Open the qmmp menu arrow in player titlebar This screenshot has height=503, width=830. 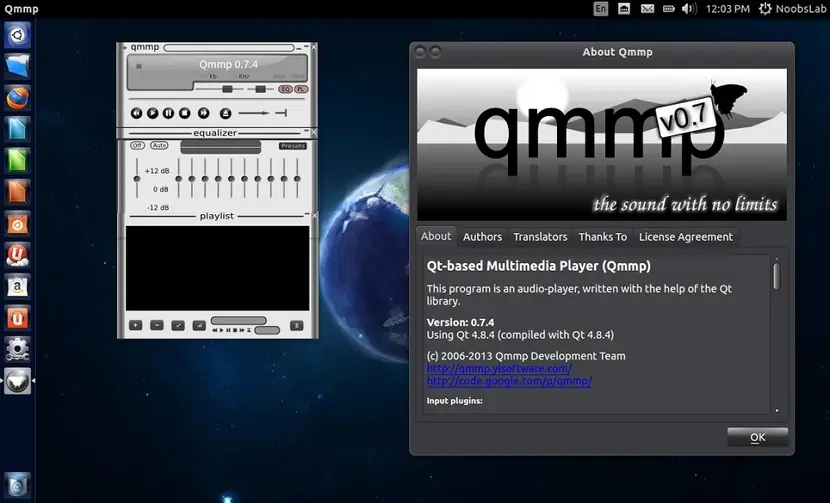pos(125,47)
